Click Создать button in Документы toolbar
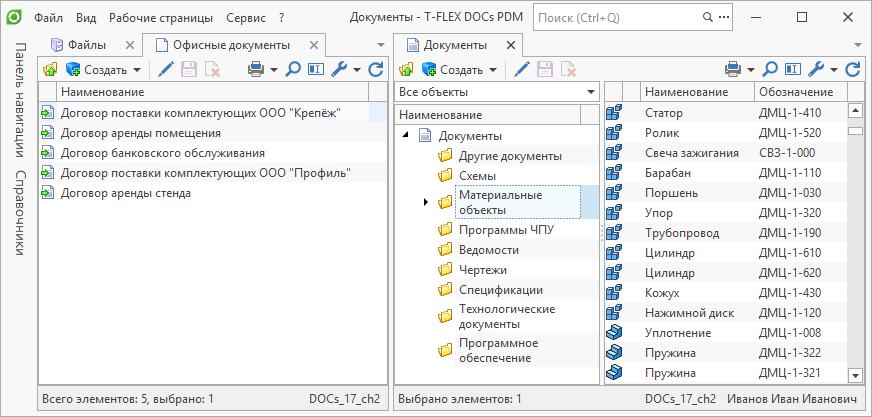 point(453,70)
